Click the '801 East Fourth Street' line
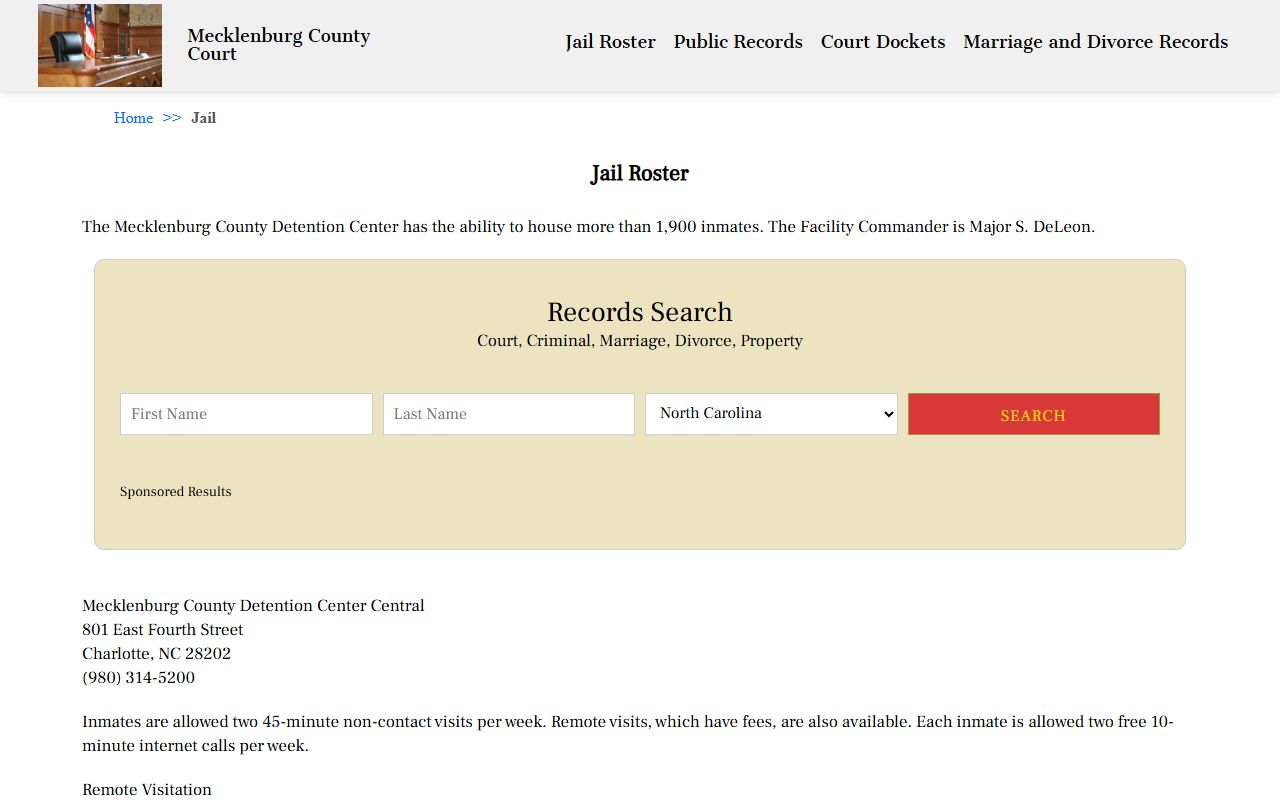The width and height of the screenshot is (1280, 800). point(163,630)
